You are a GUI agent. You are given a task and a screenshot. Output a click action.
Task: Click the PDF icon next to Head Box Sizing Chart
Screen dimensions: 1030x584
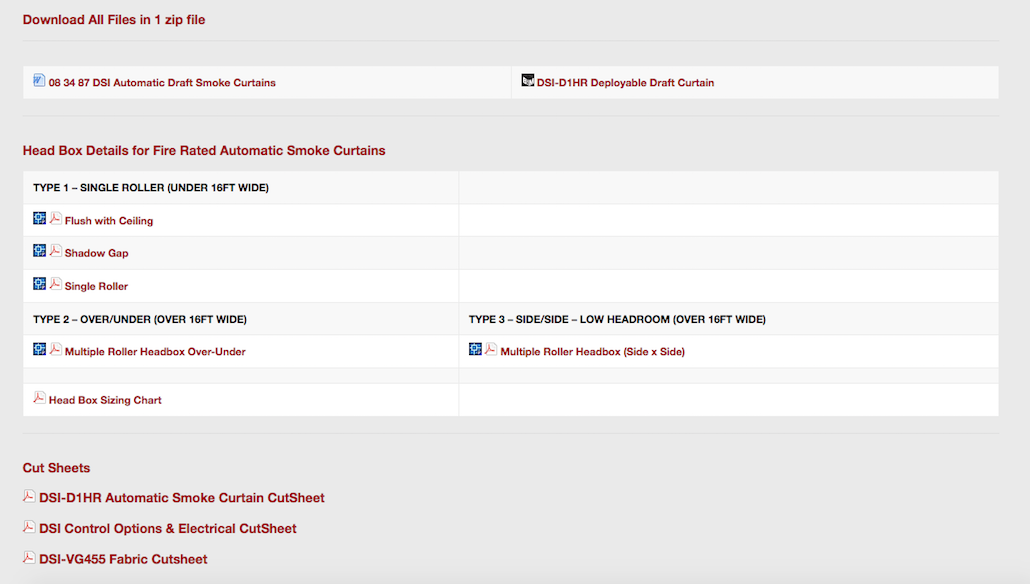pos(40,398)
